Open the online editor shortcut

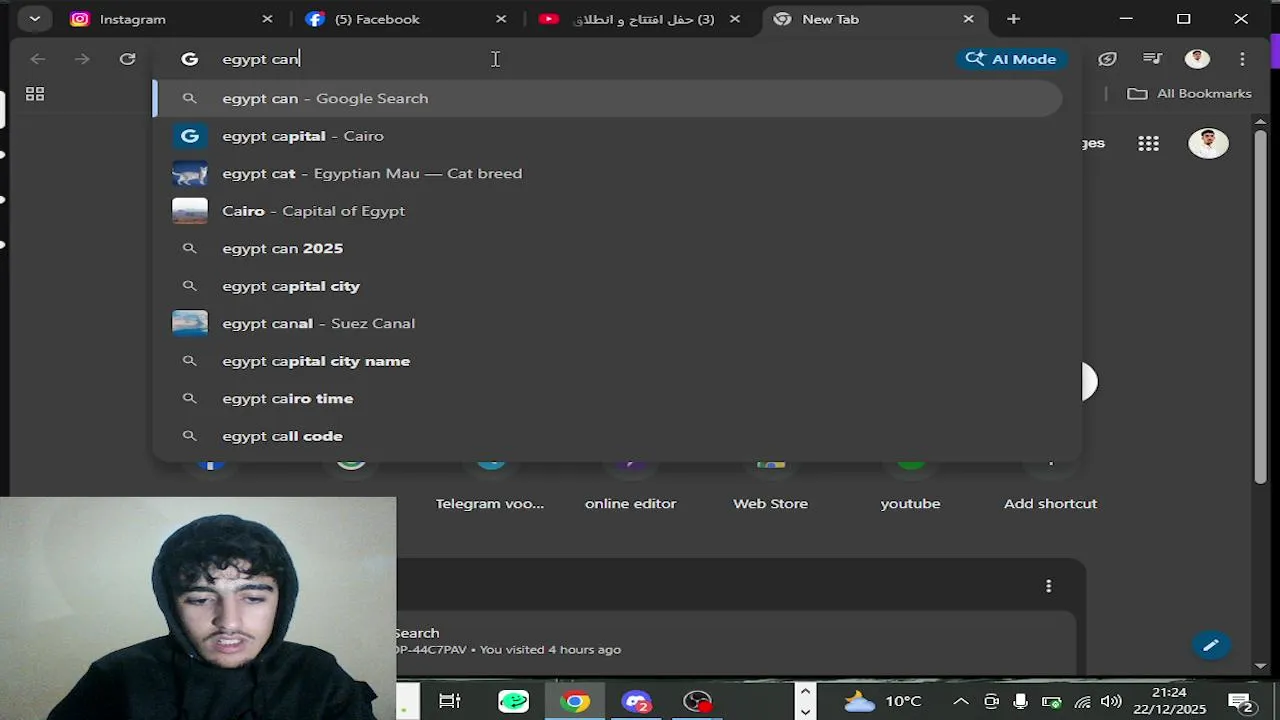pyautogui.click(x=630, y=487)
